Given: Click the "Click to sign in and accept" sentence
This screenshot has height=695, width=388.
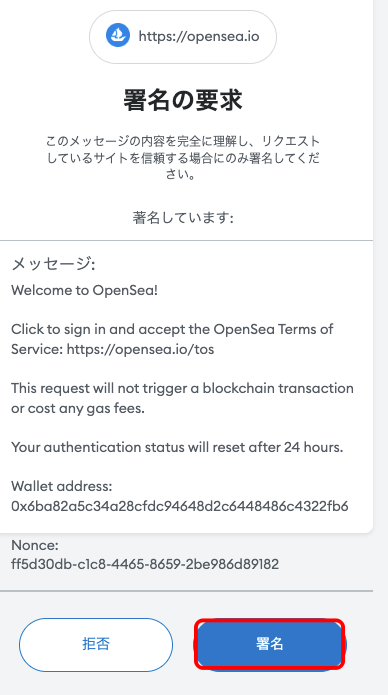Looking at the screenshot, I should (x=172, y=339).
